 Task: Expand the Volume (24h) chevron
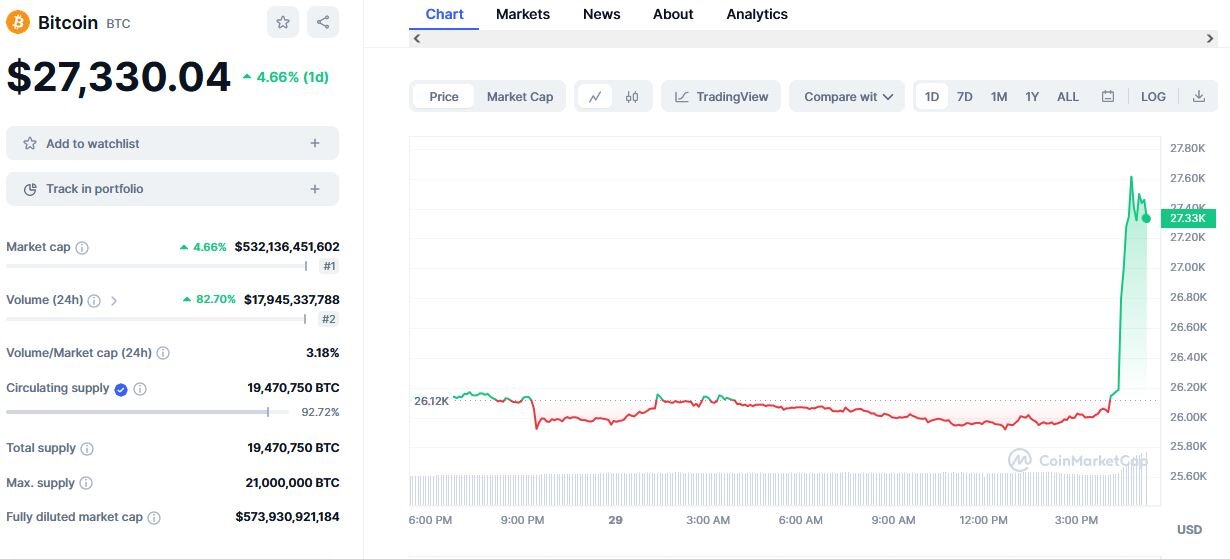point(114,300)
